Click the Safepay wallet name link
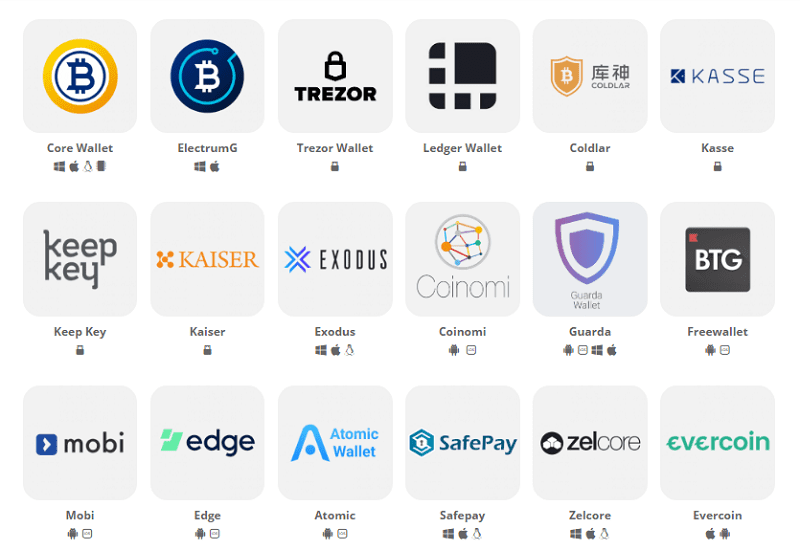 coord(462,516)
